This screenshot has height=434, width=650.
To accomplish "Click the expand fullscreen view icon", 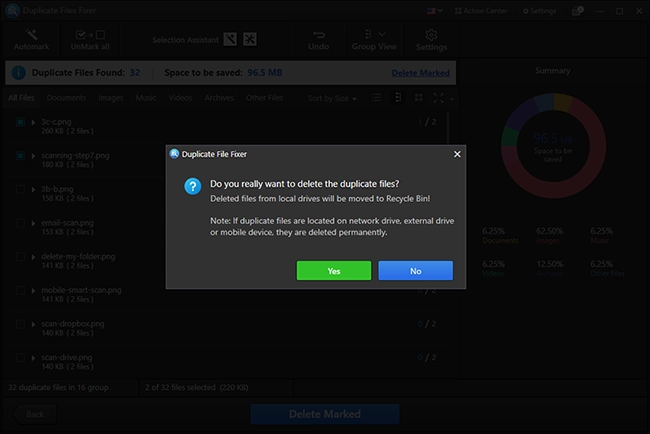I will tap(439, 98).
